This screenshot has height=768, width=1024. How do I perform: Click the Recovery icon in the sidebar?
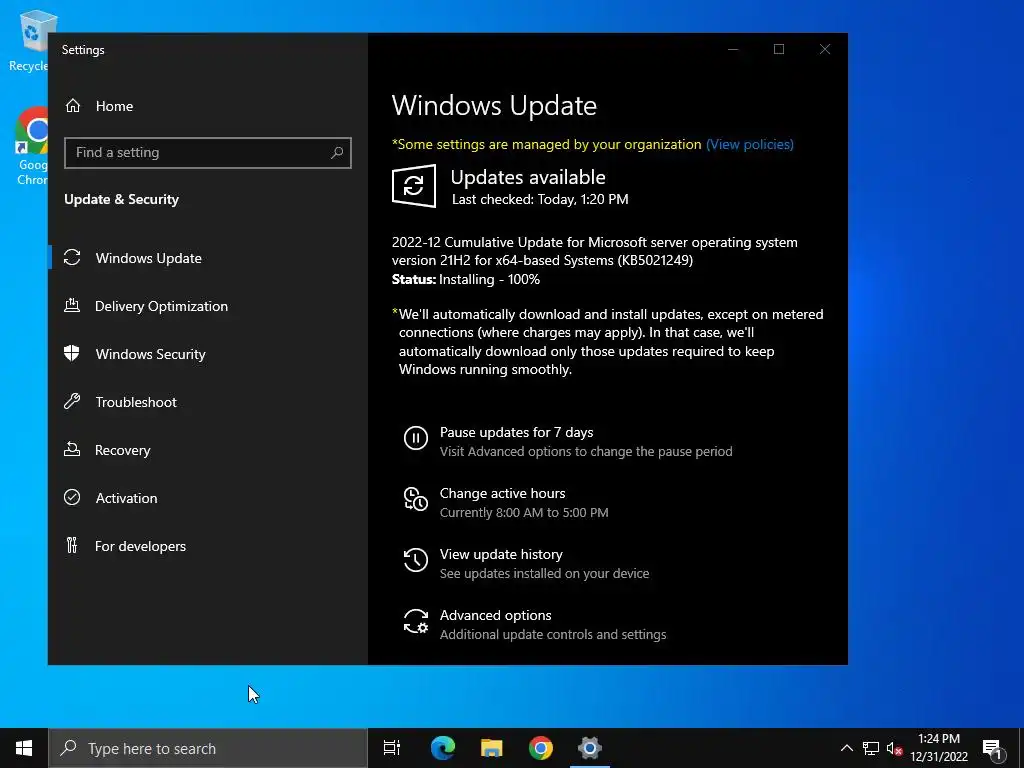[72, 449]
